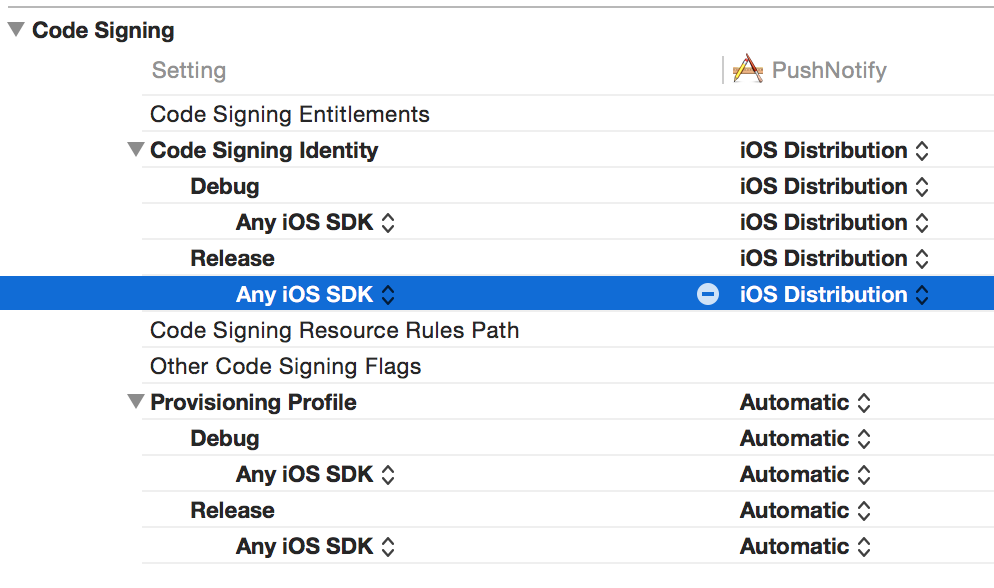Click the PushNotify target app icon
This screenshot has height=588, width=994.
tap(748, 68)
